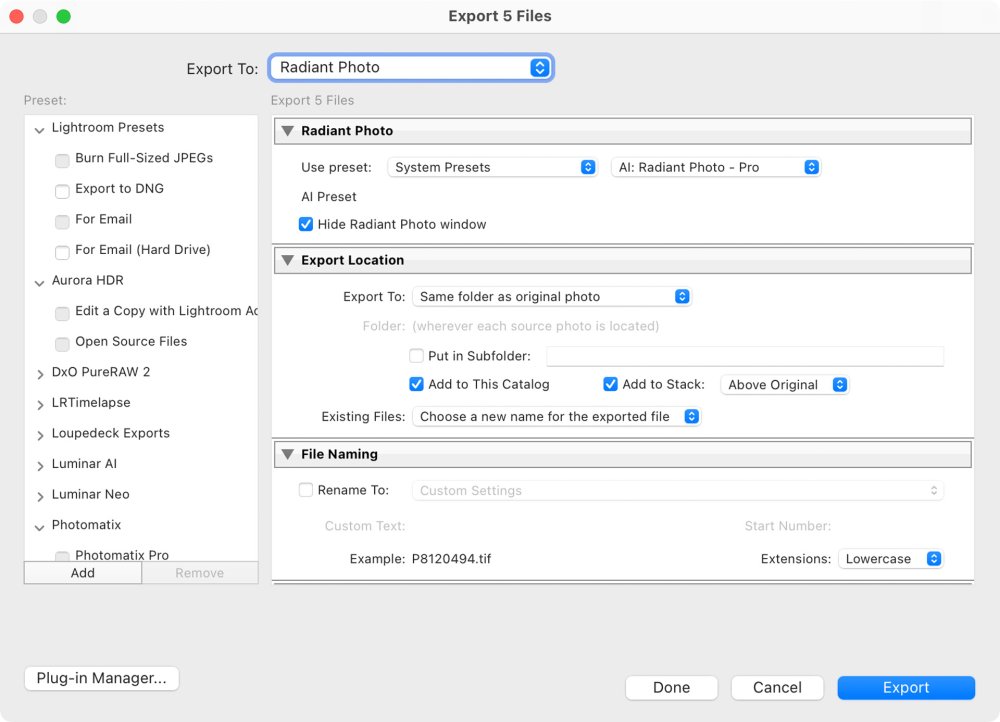The width and height of the screenshot is (1000, 722).
Task: Open the Plug-in Manager
Action: pos(101,678)
